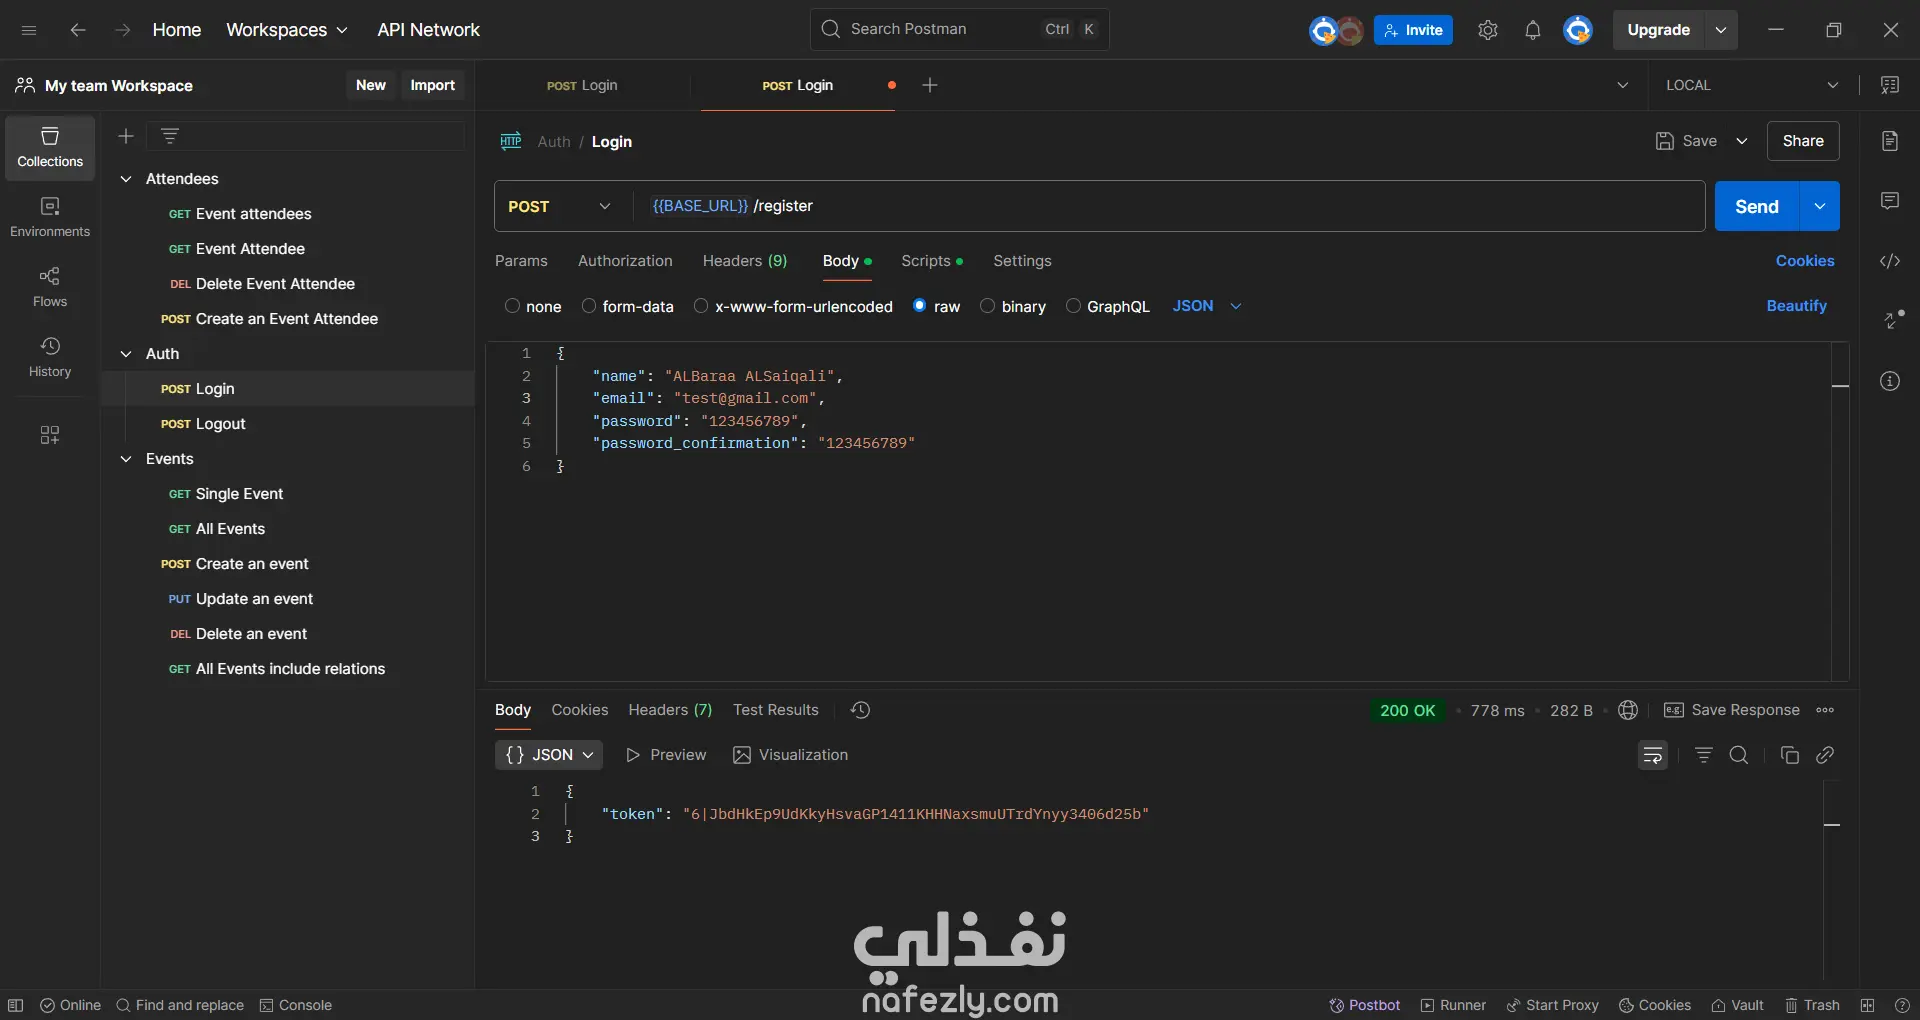Go back with the left arrow icon

tap(78, 30)
